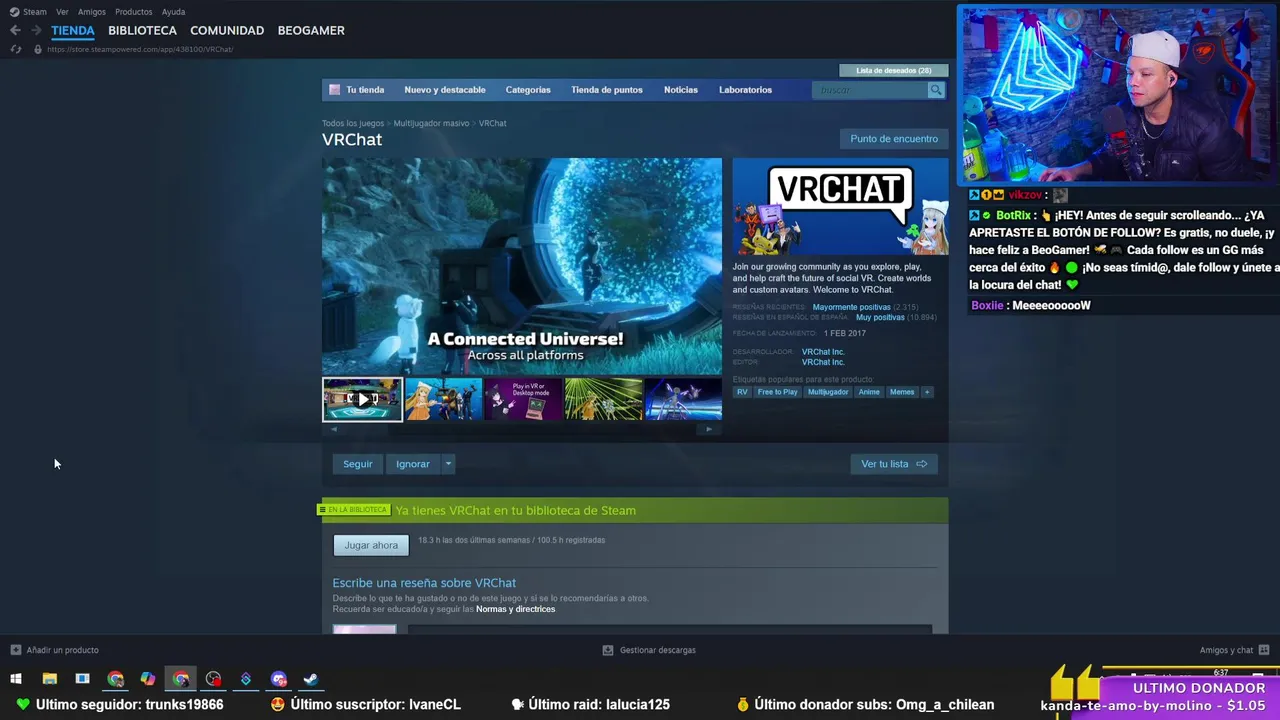The width and height of the screenshot is (1280, 720).
Task: Click the avatar icon beside Tu tienda
Action: coord(335,90)
